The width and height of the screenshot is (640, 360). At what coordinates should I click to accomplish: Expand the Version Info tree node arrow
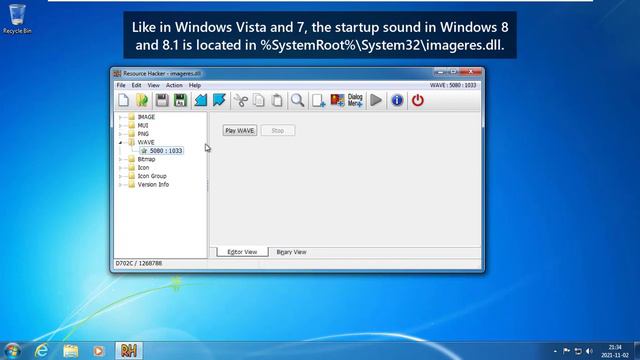coord(120,184)
